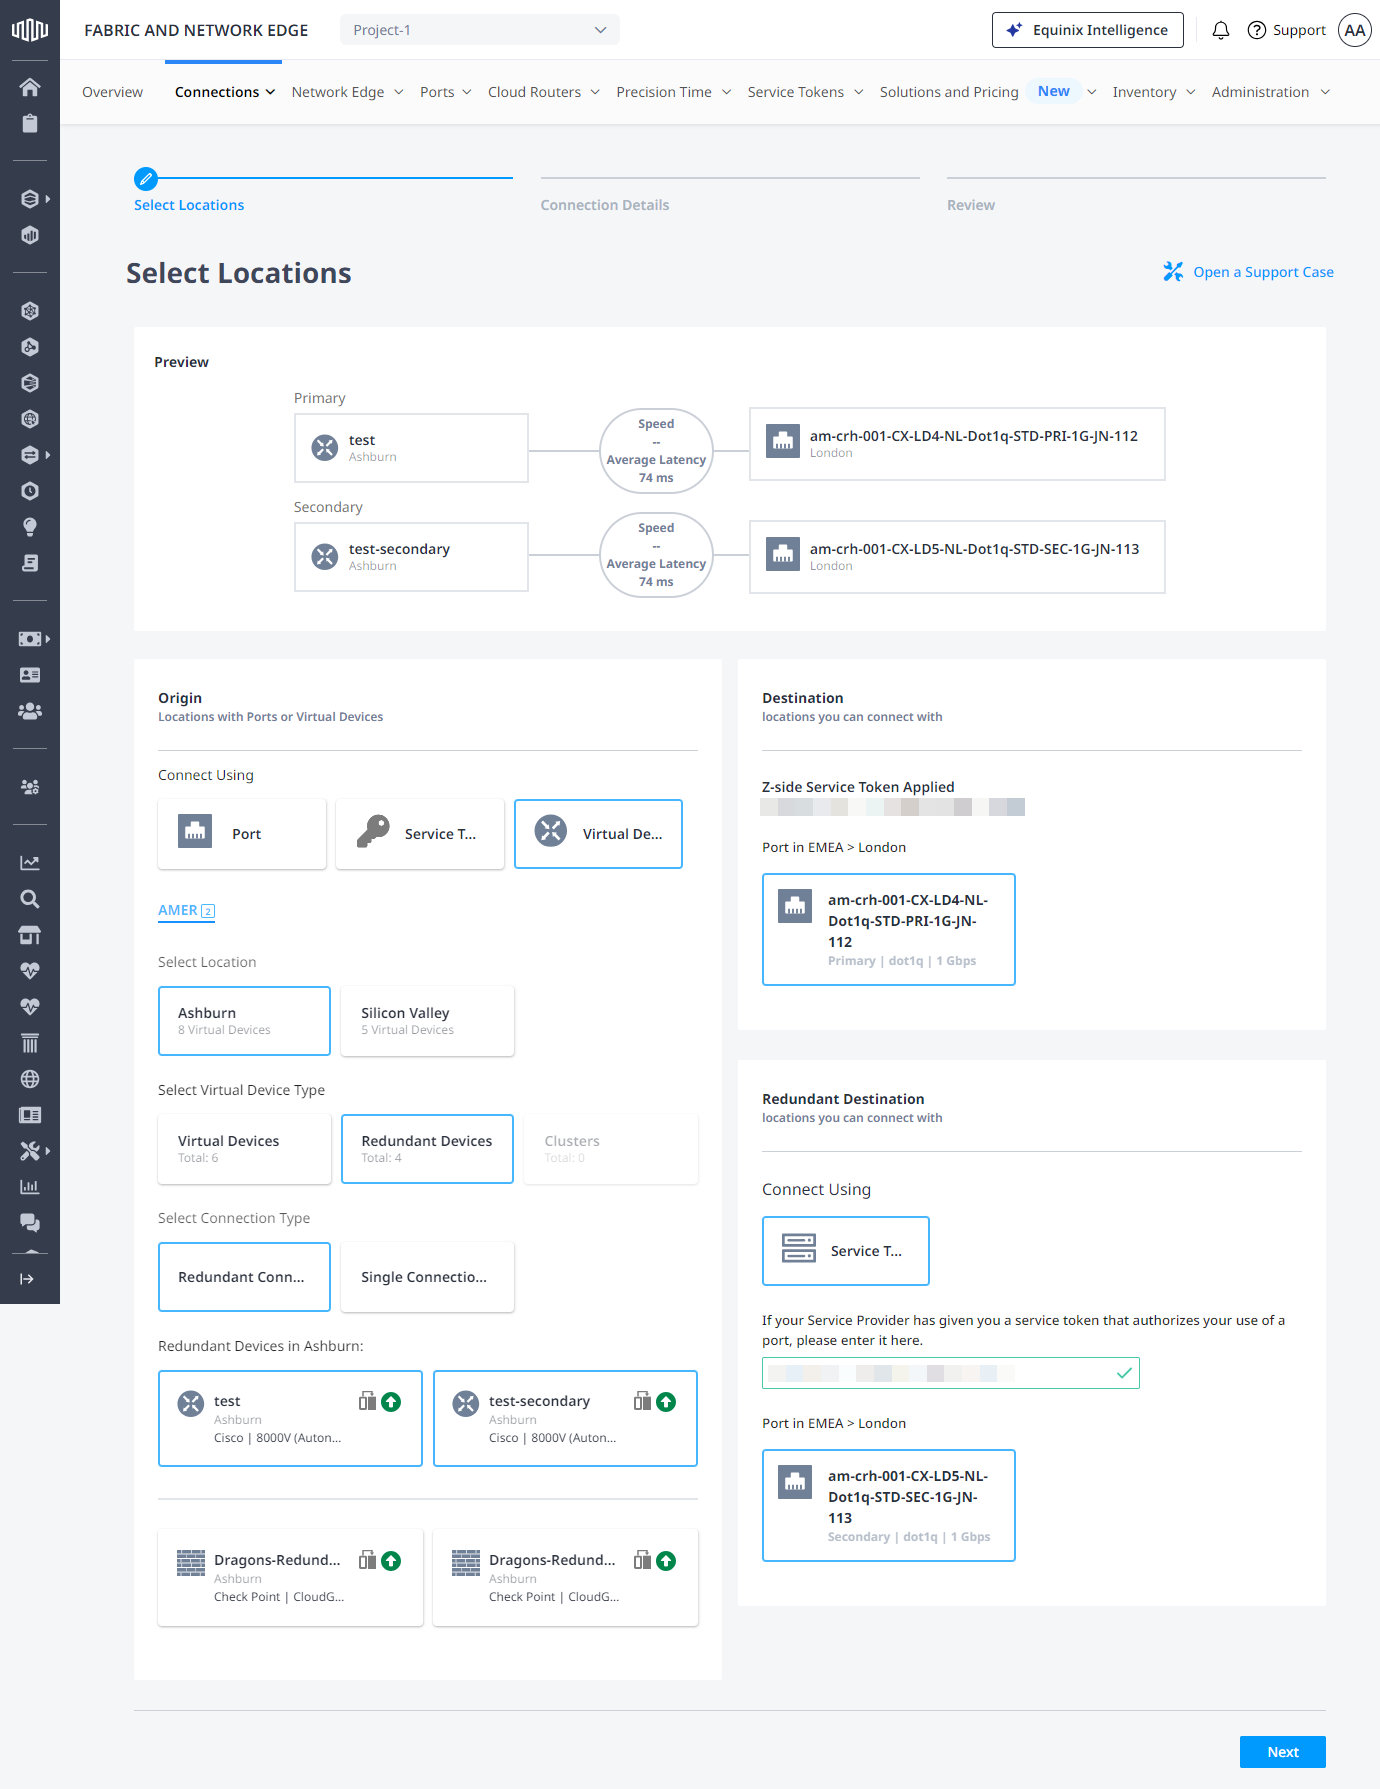
Task: Open the user settings group sidebar icon
Action: click(30, 787)
